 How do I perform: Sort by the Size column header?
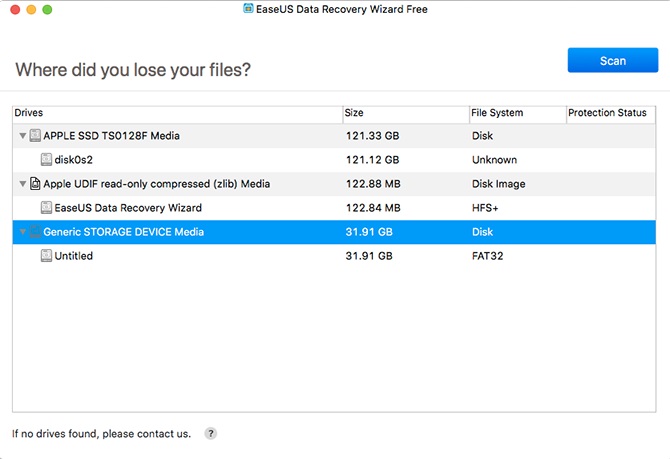click(404, 113)
